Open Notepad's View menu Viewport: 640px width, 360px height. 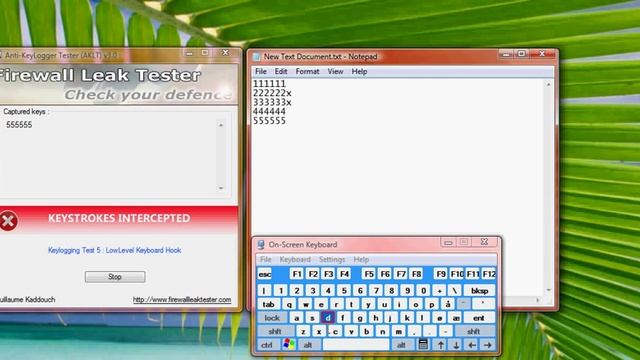coord(336,71)
